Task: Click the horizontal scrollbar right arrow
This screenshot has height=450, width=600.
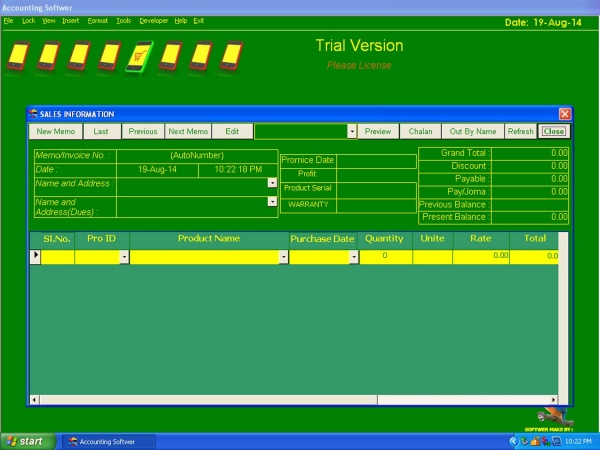Action: [553, 400]
